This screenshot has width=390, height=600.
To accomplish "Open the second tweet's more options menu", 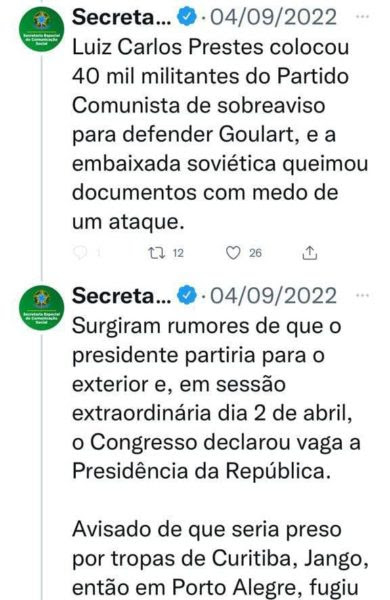I will tap(362, 295).
